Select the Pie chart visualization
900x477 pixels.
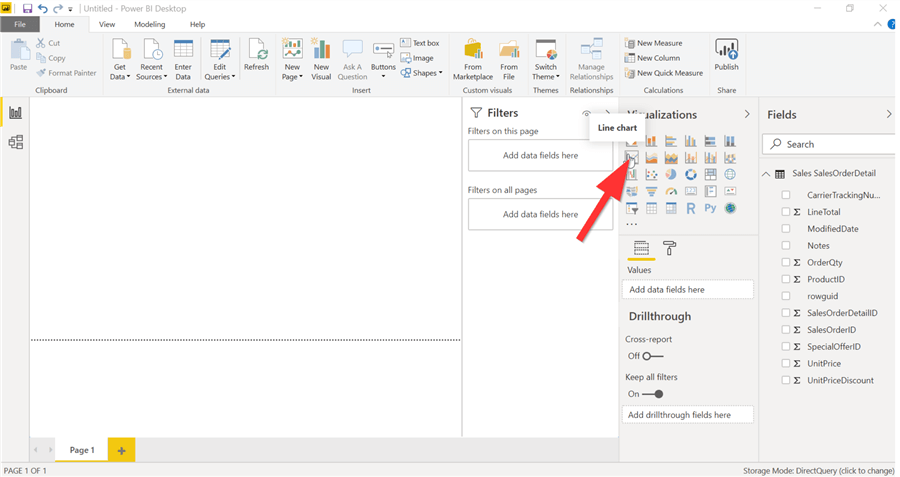coord(671,174)
